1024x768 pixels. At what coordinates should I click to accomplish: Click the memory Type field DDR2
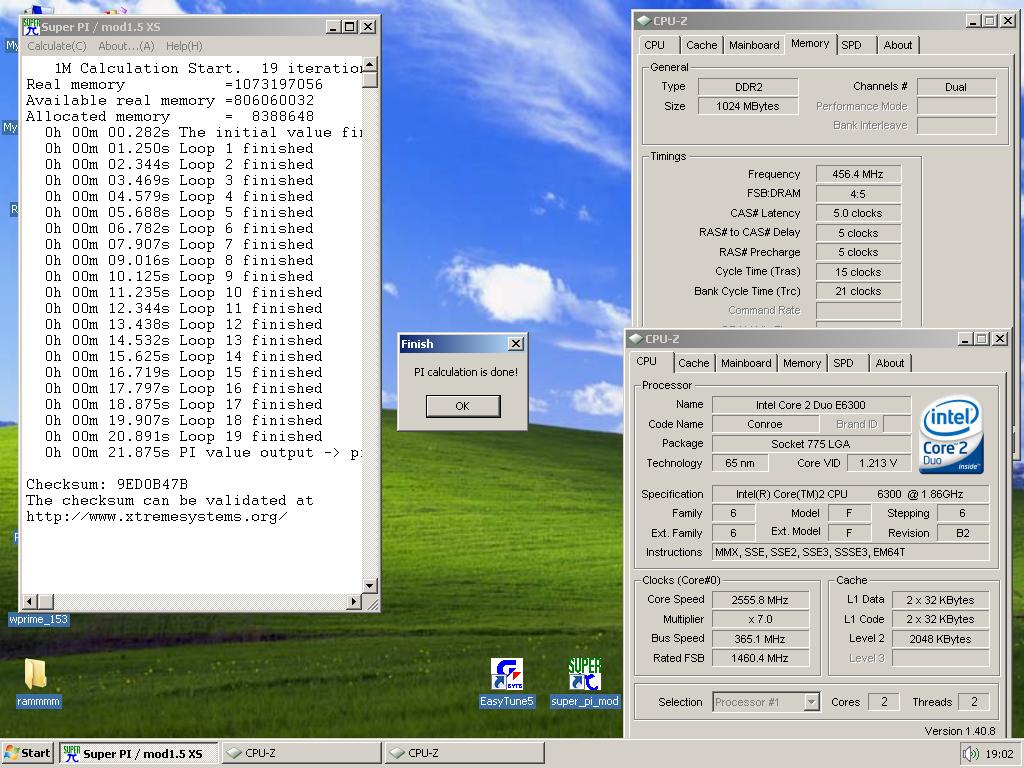pyautogui.click(x=748, y=87)
